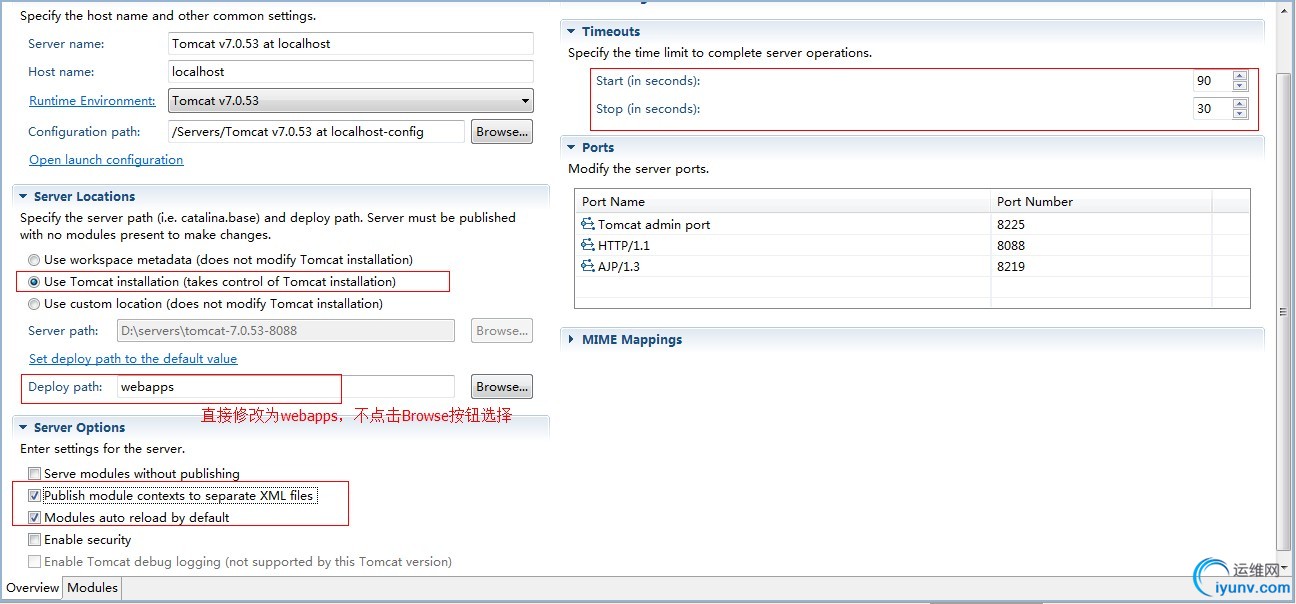The image size is (1296, 604).
Task: Decrease the Stop timeout with down arrow
Action: coord(1240,114)
